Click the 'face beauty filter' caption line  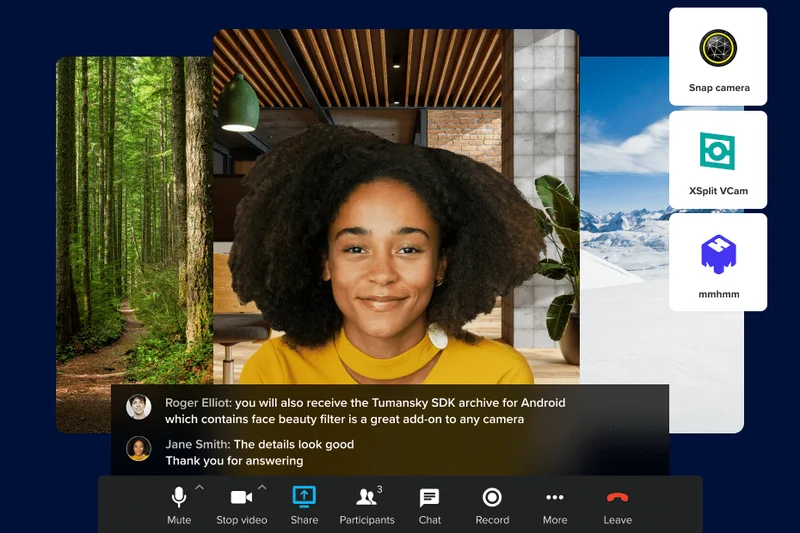click(344, 419)
